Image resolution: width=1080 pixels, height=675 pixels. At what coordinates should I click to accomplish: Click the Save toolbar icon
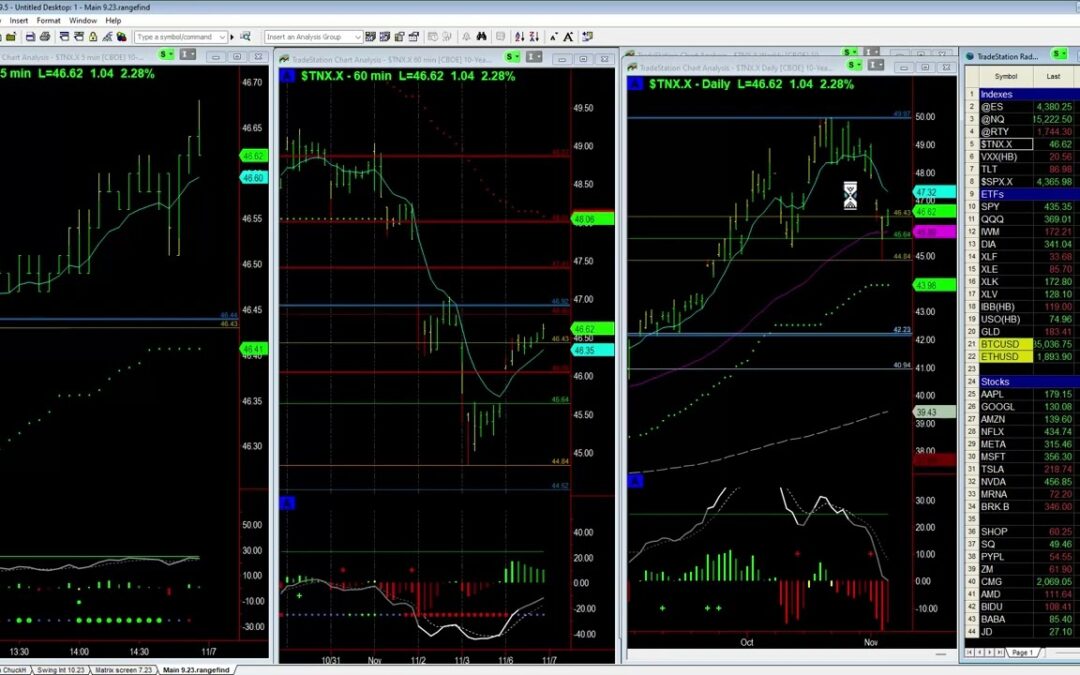coord(30,37)
